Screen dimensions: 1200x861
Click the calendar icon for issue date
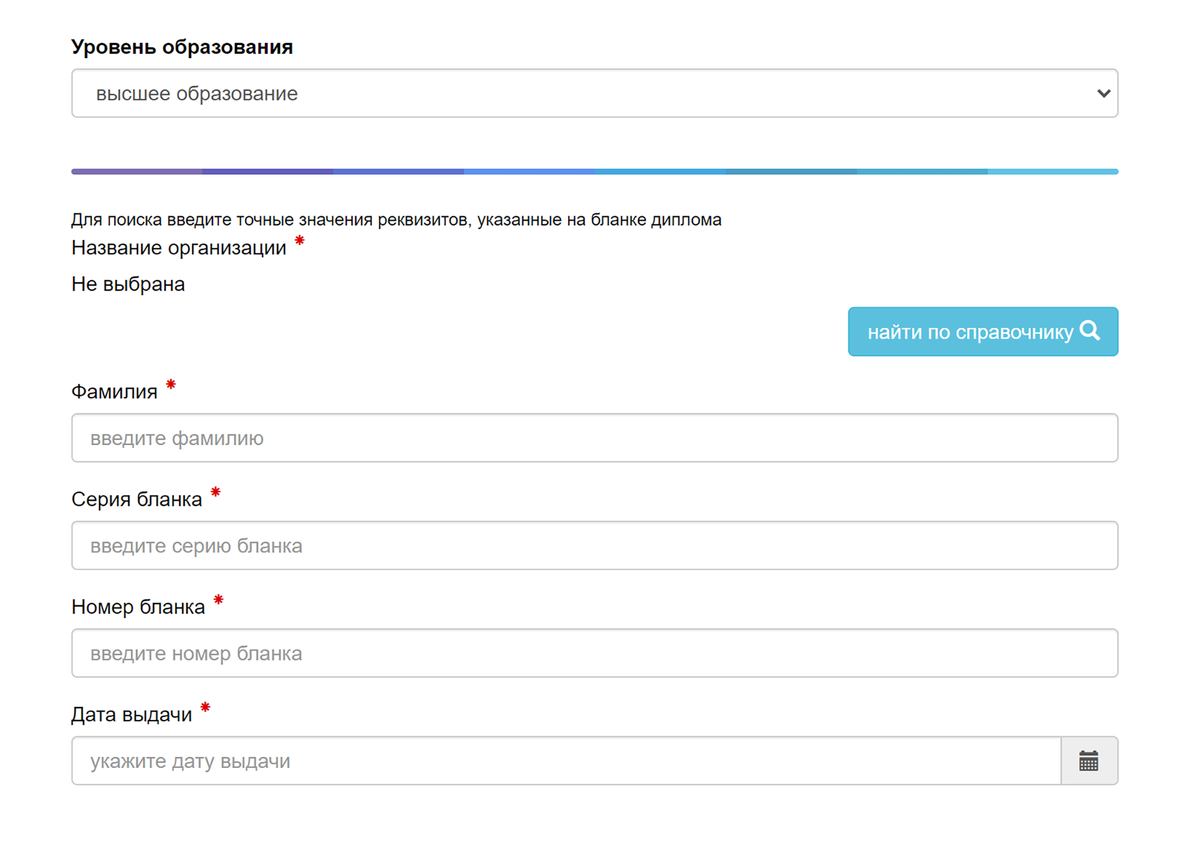pos(1089,761)
